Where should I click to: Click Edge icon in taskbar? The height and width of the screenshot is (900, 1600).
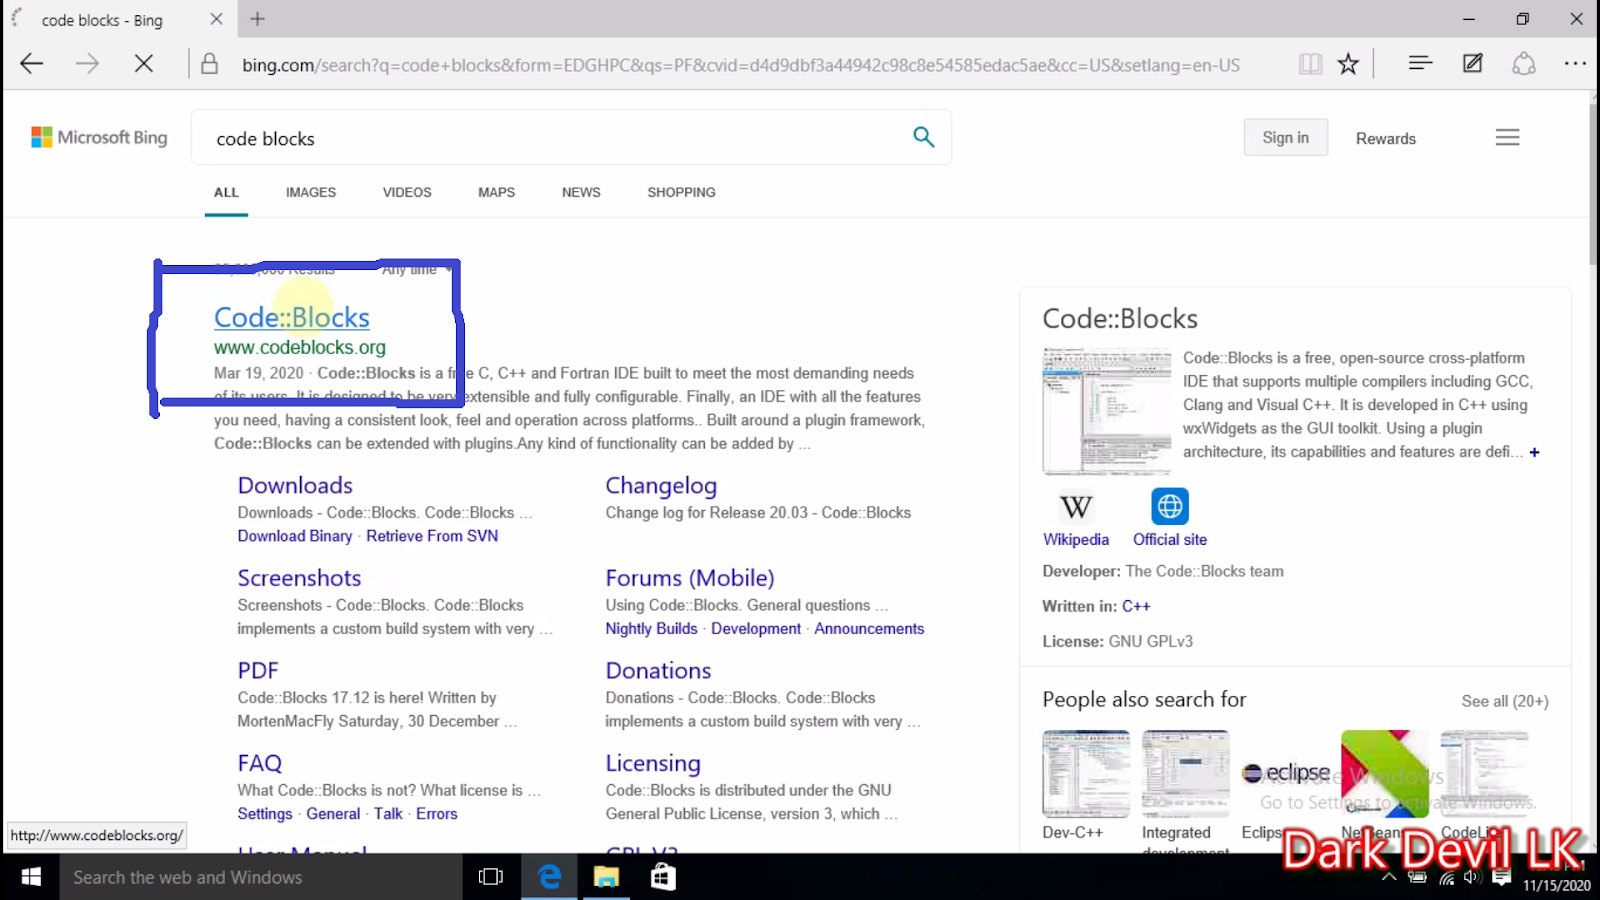[549, 877]
